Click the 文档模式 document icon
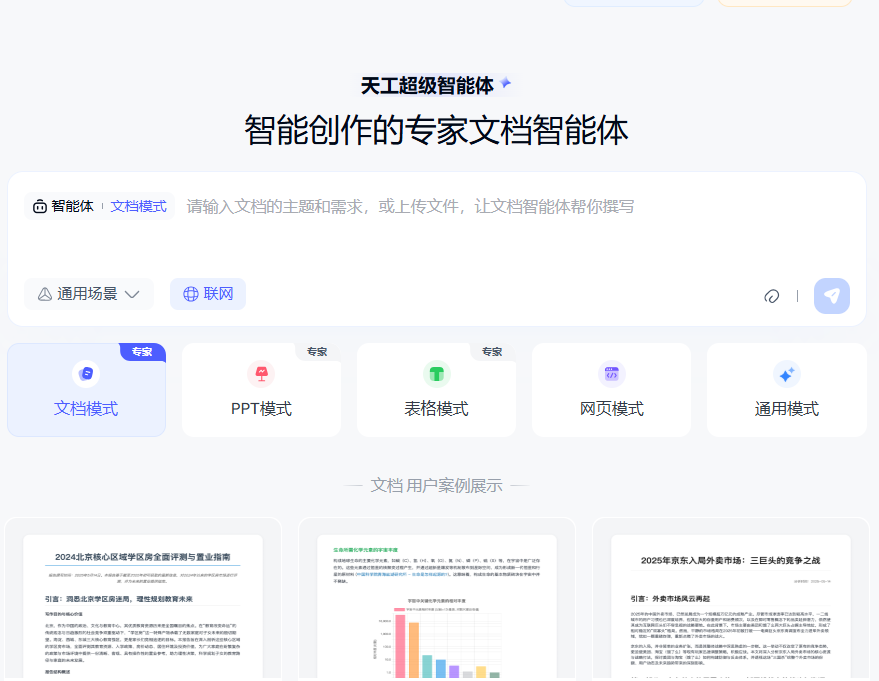Image resolution: width=879 pixels, height=681 pixels. pyautogui.click(x=86, y=374)
